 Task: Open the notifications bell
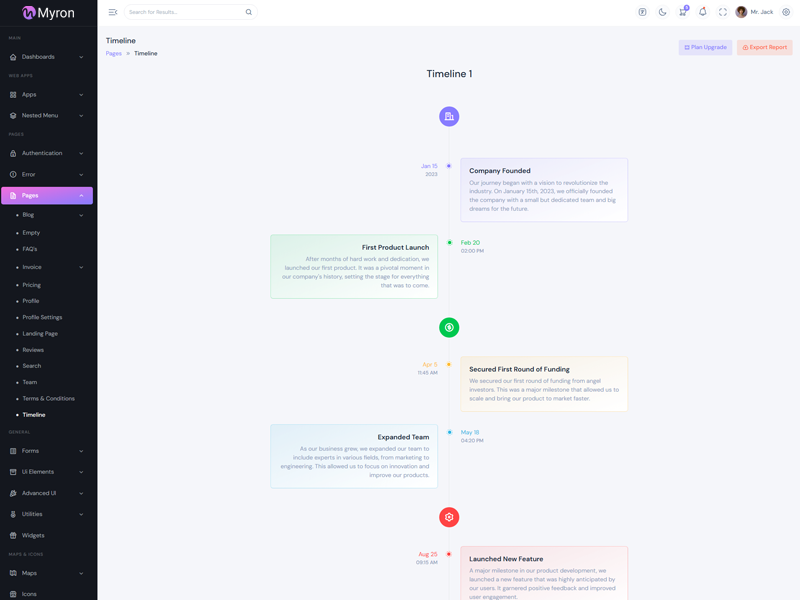click(x=702, y=12)
